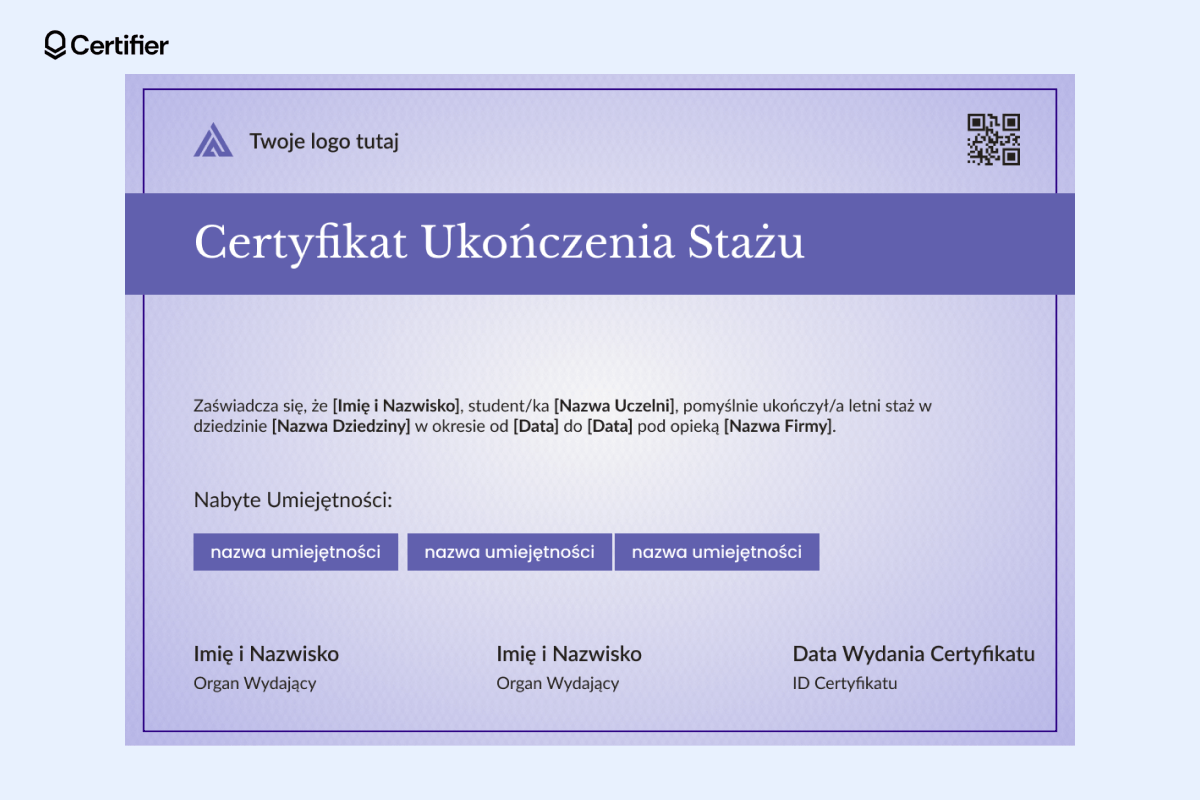Select 'Data Wydania Certyfikatu' text

coord(914,654)
